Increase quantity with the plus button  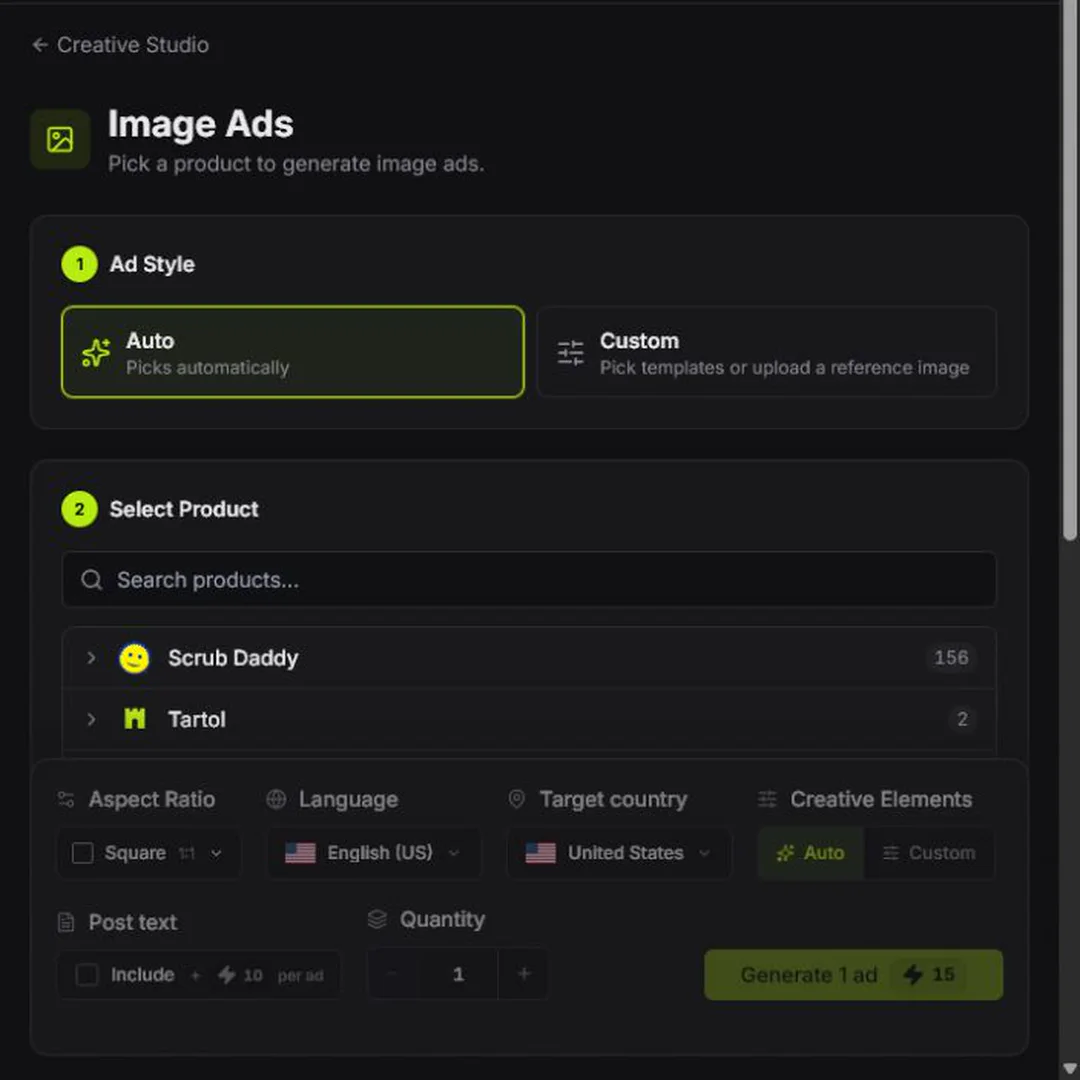click(524, 974)
